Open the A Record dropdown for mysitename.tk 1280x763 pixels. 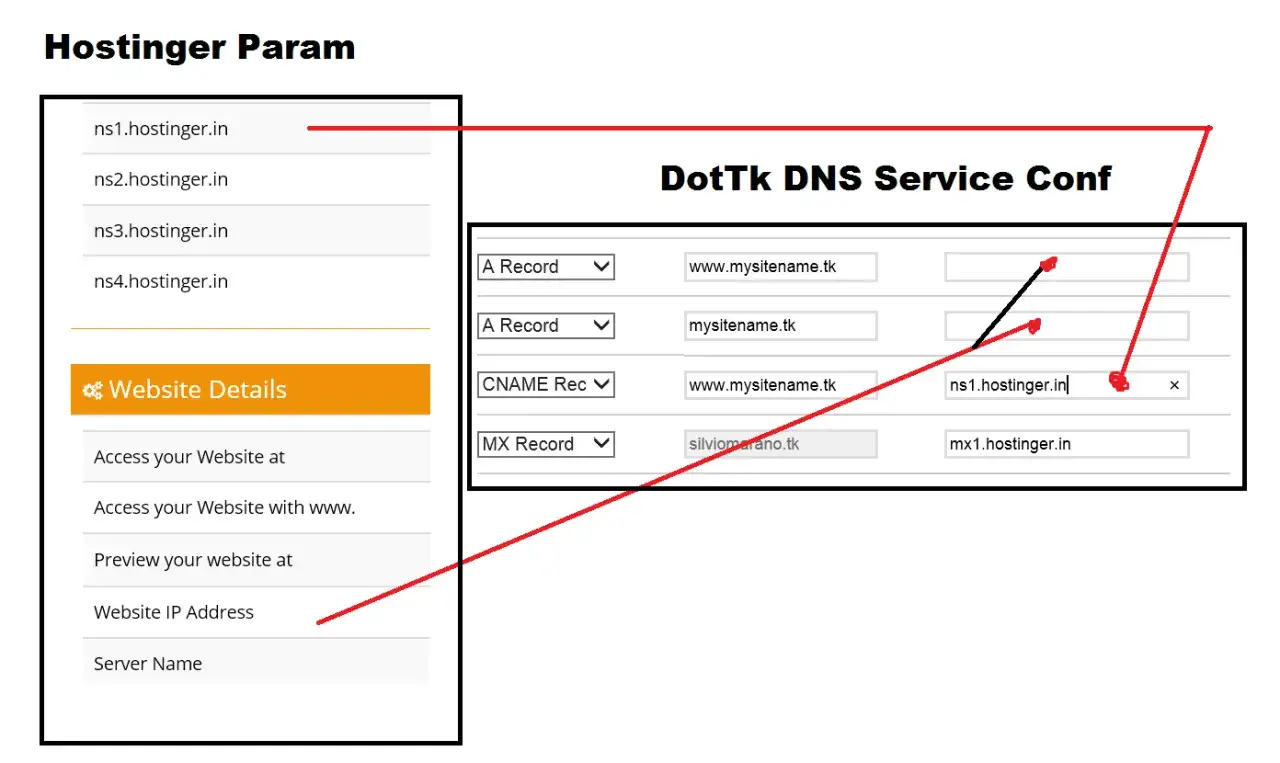click(x=546, y=326)
